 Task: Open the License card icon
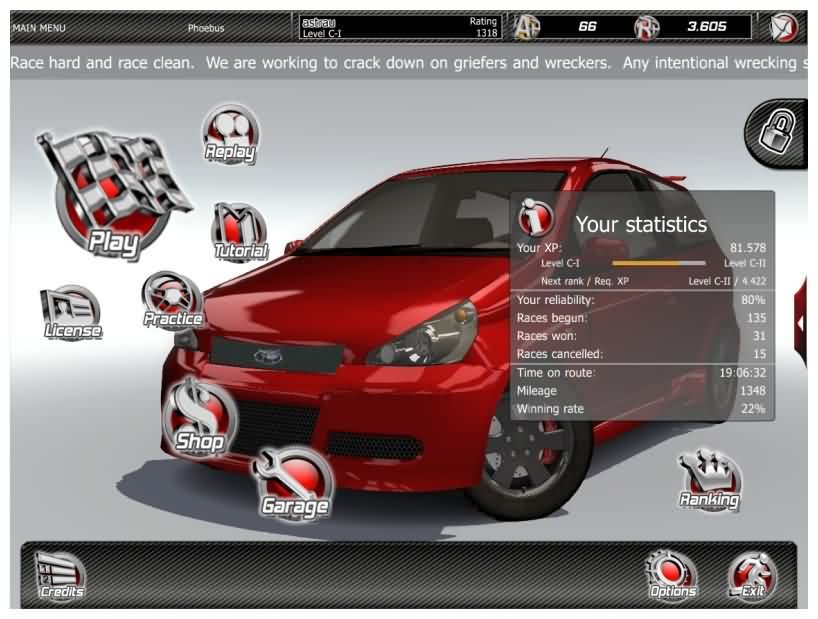click(71, 313)
